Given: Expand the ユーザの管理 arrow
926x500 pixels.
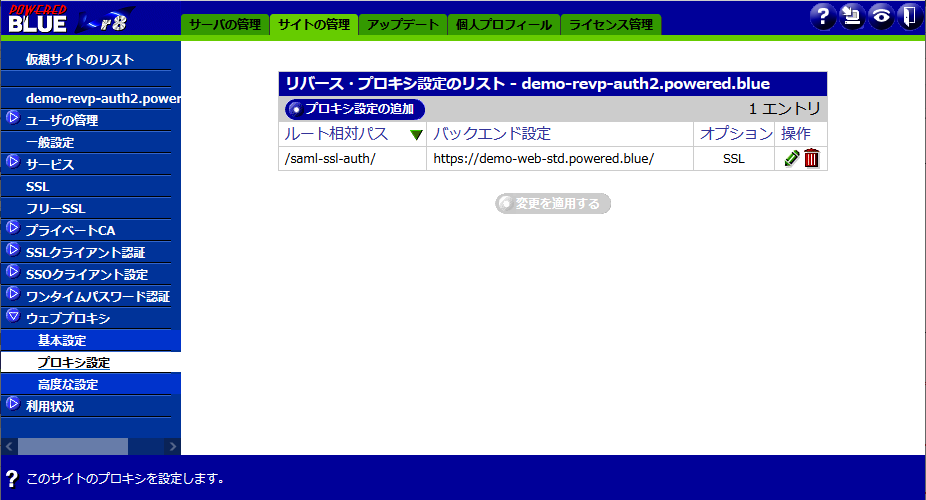Looking at the screenshot, I should [13, 117].
